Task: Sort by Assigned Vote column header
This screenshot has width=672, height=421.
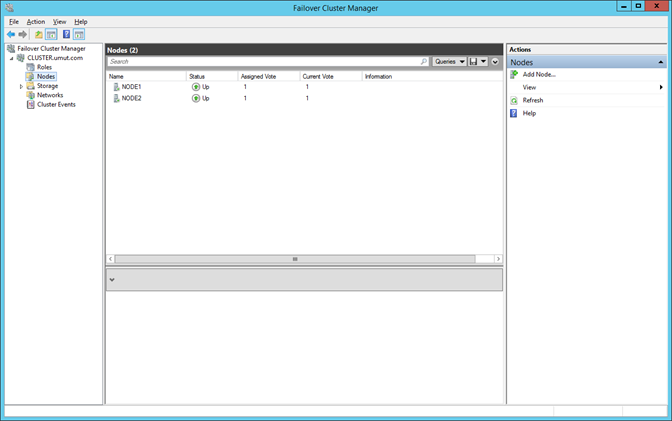Action: (x=269, y=76)
